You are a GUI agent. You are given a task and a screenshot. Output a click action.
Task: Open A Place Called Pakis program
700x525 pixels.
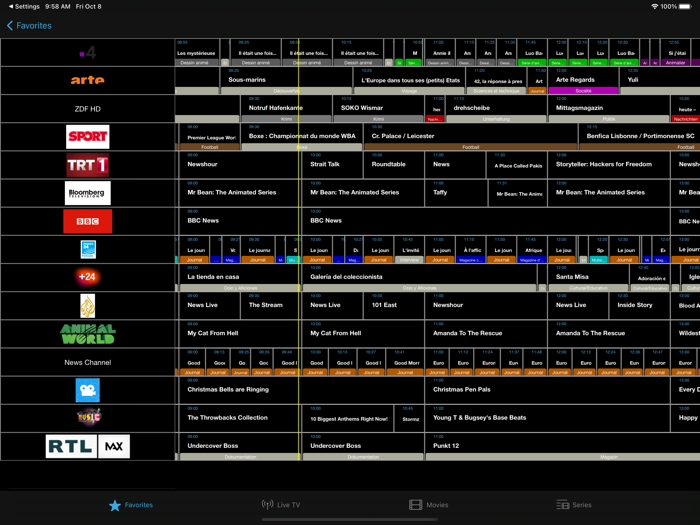pos(517,165)
